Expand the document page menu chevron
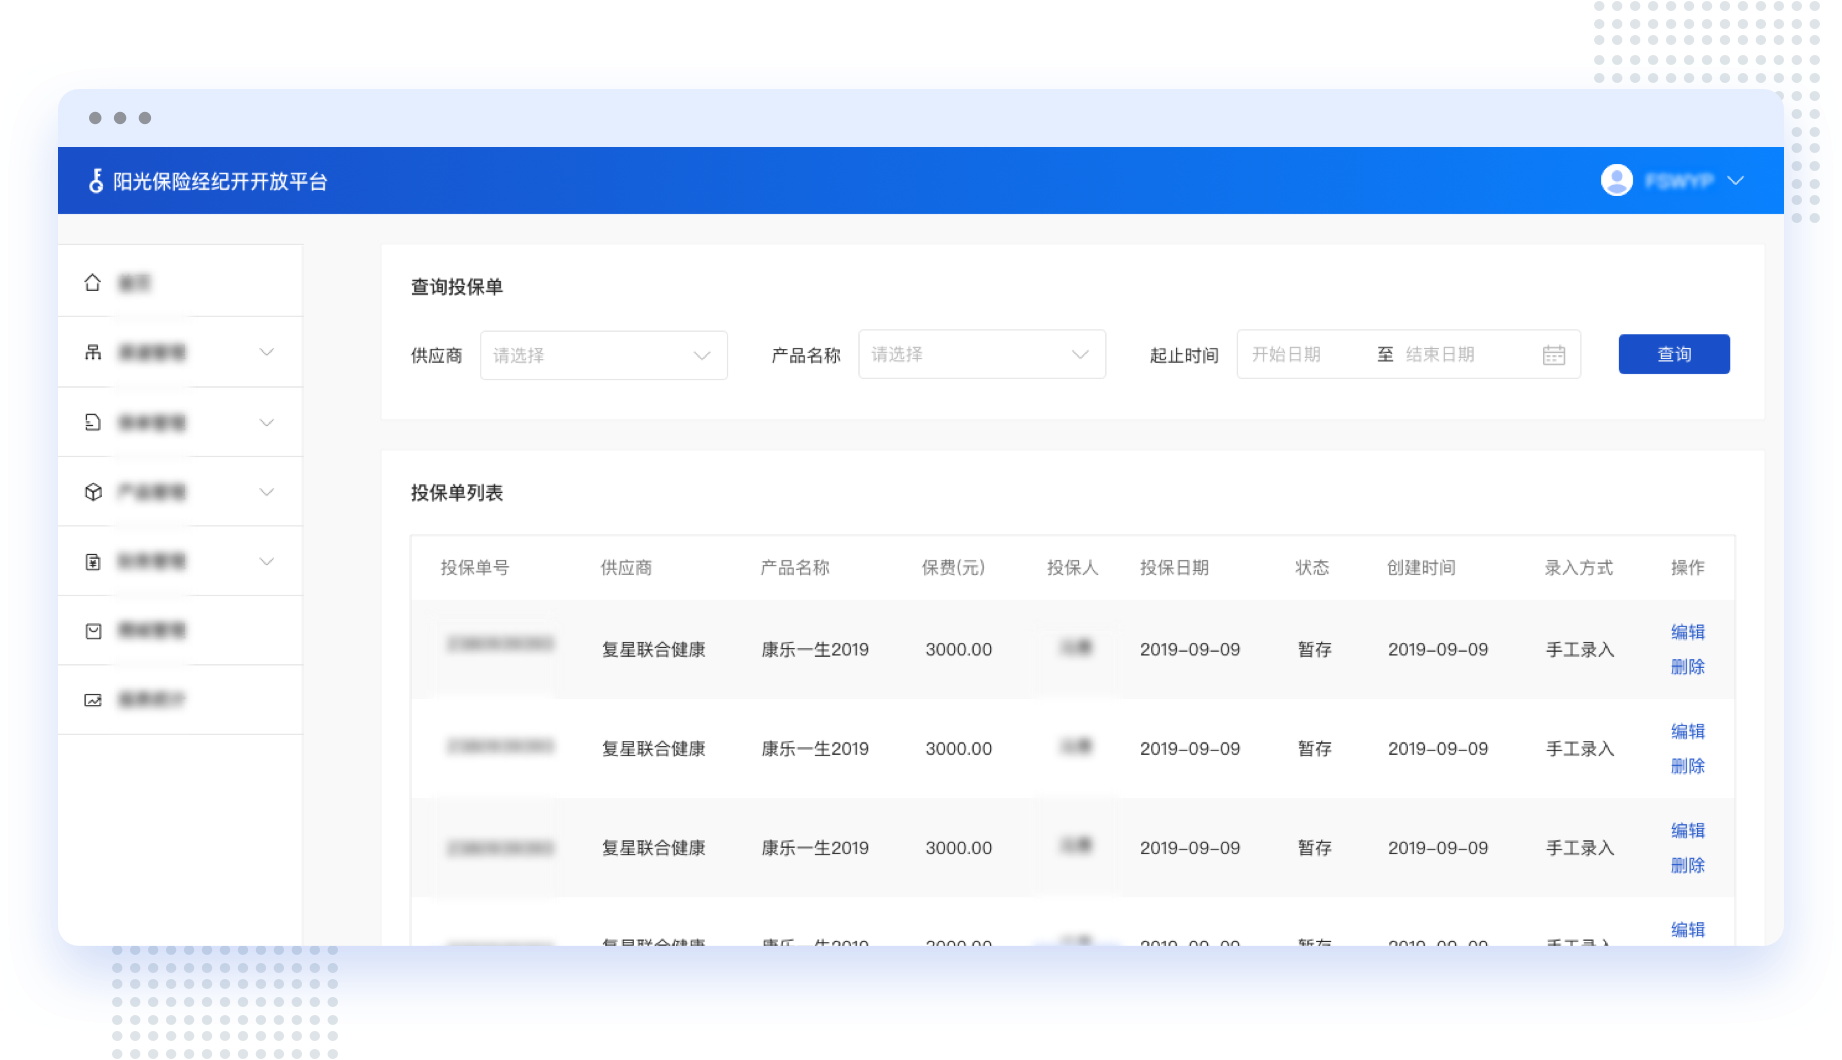This screenshot has width=1842, height=1060. 267,422
